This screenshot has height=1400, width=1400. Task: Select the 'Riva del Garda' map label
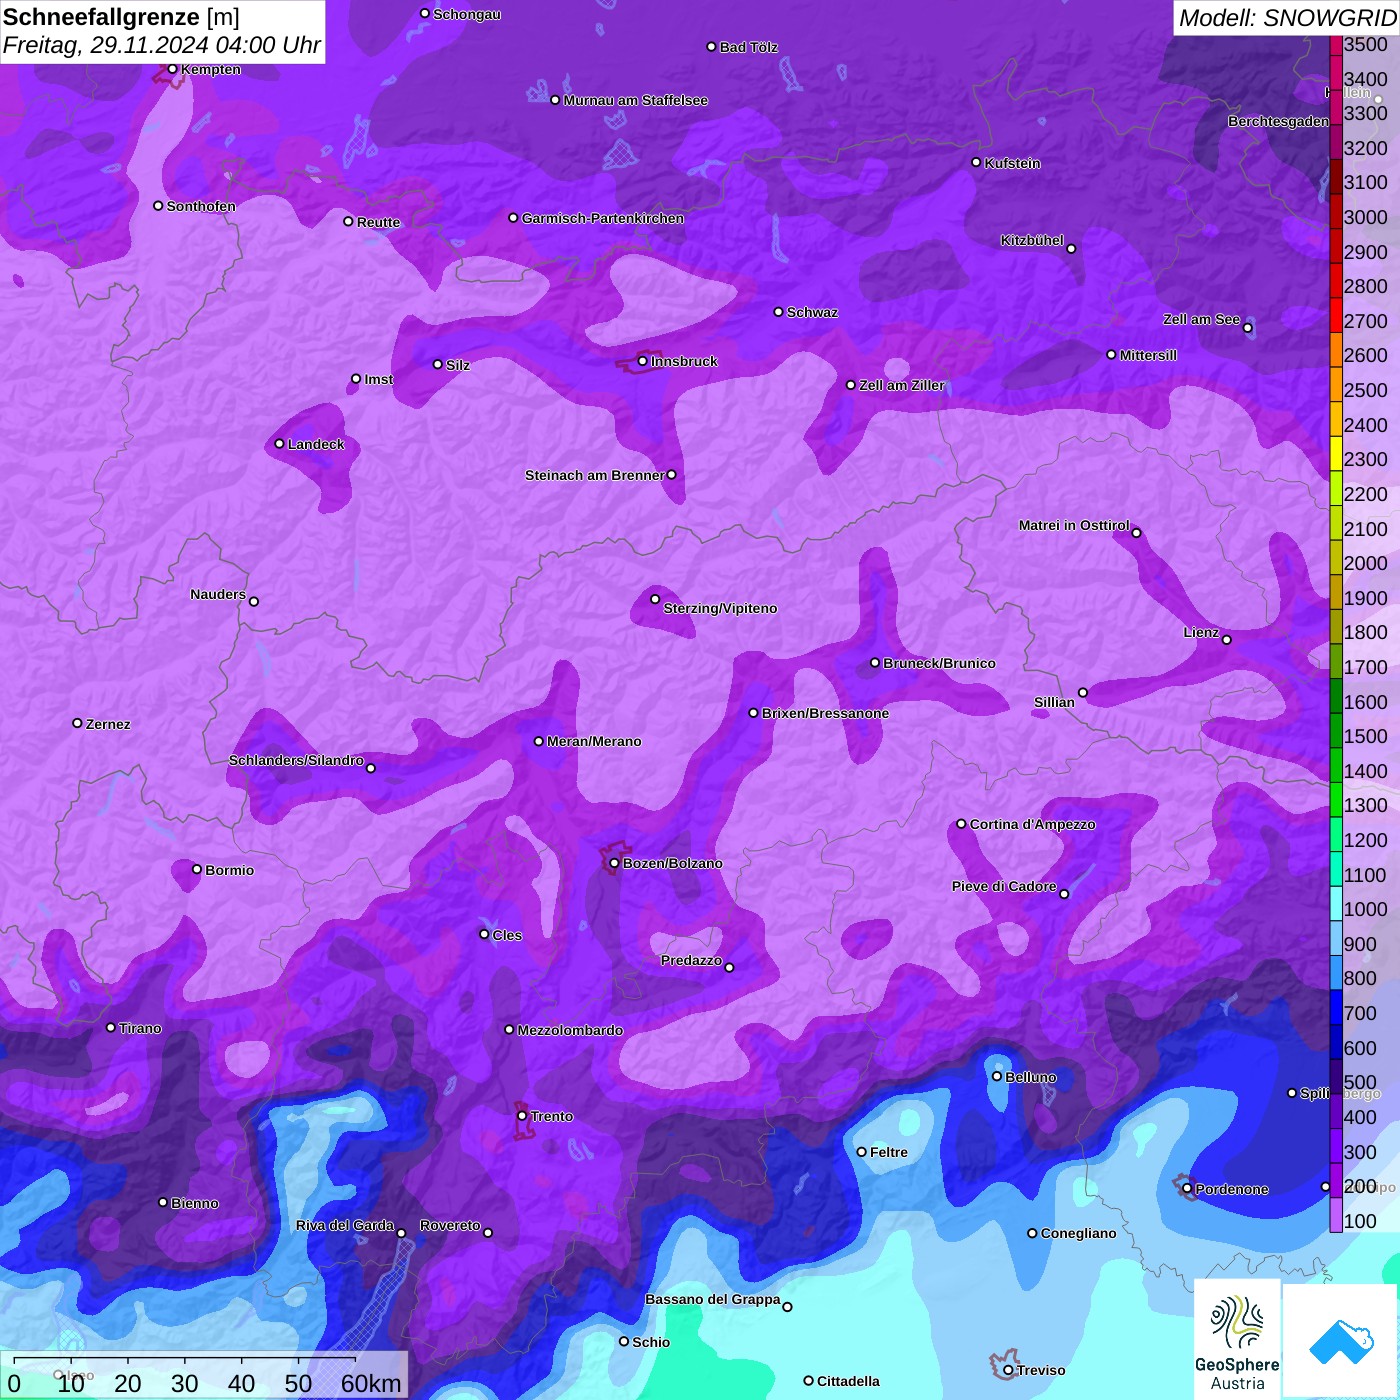[345, 1225]
